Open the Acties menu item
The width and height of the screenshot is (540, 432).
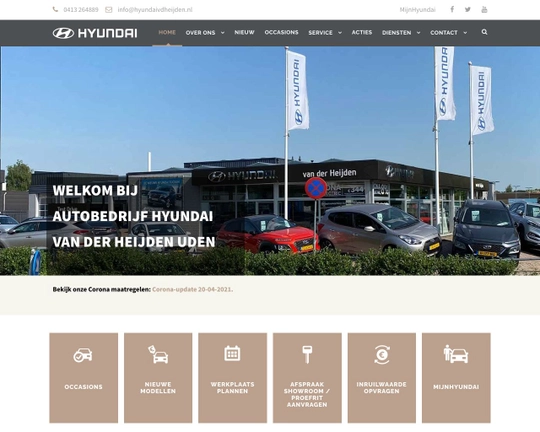click(x=362, y=32)
